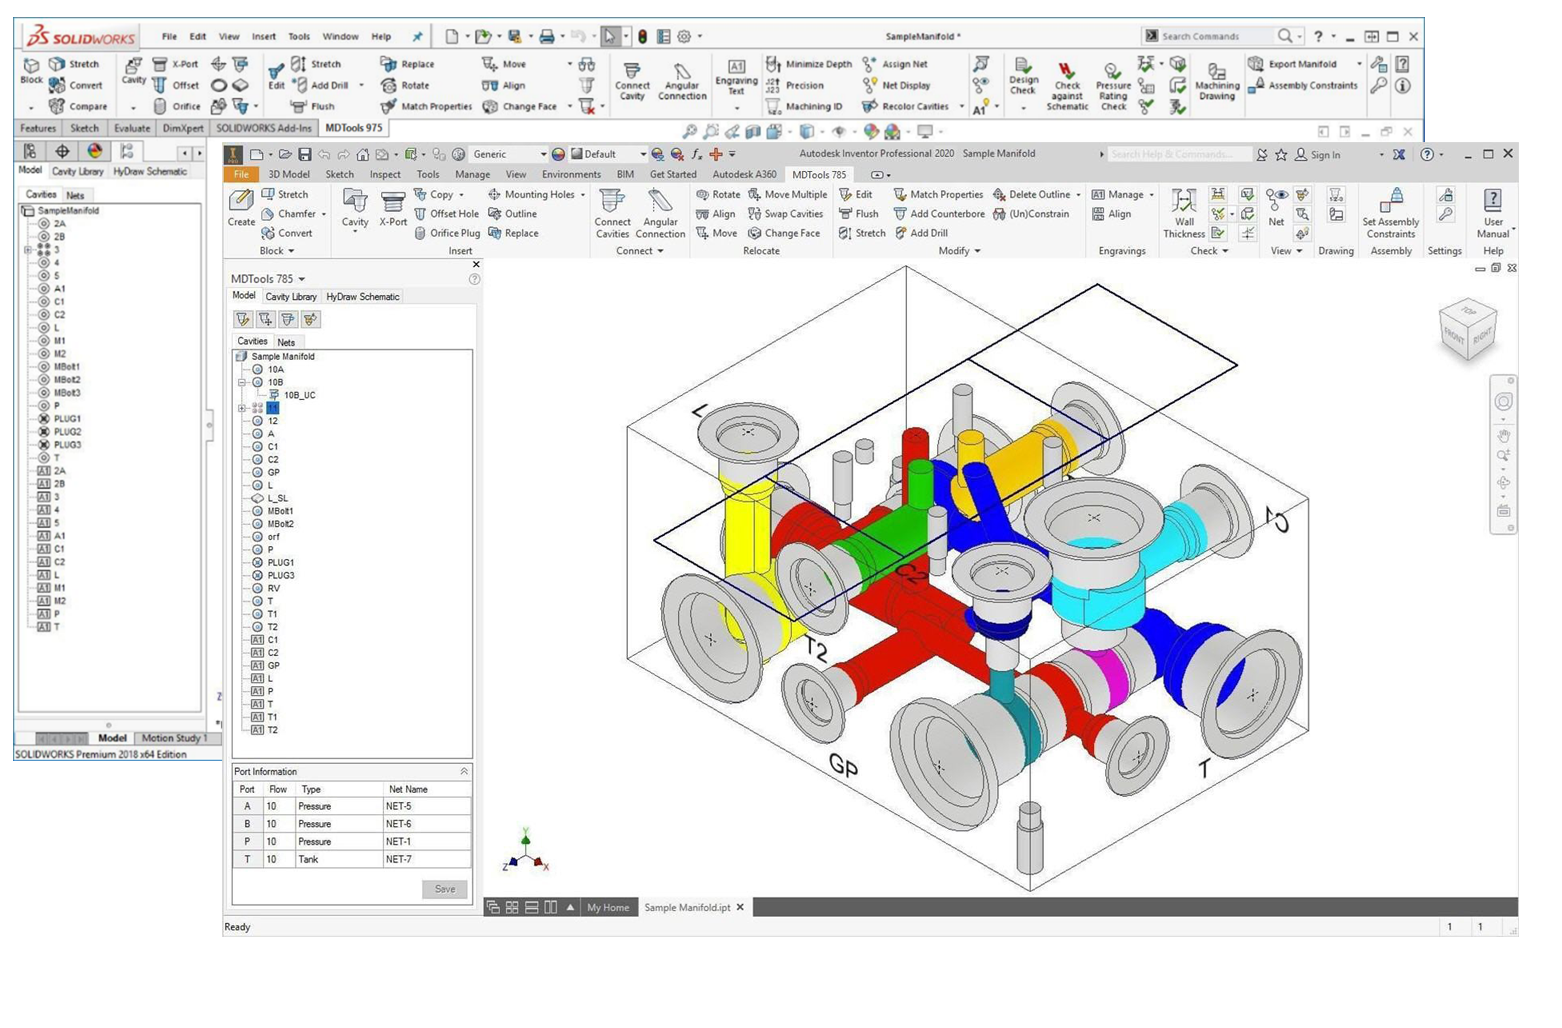Select Add Drill in Inventor Modify group
The image size is (1562, 1028).
tap(921, 233)
